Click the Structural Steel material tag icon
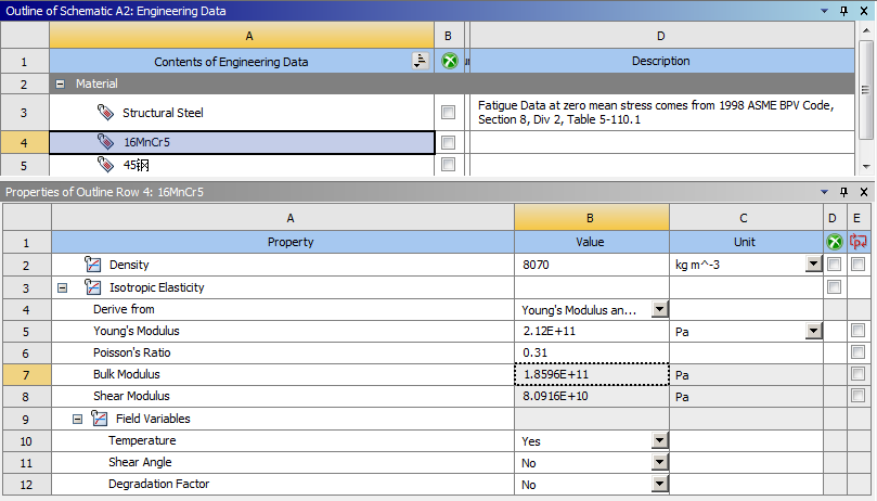877x501 pixels. (105, 112)
